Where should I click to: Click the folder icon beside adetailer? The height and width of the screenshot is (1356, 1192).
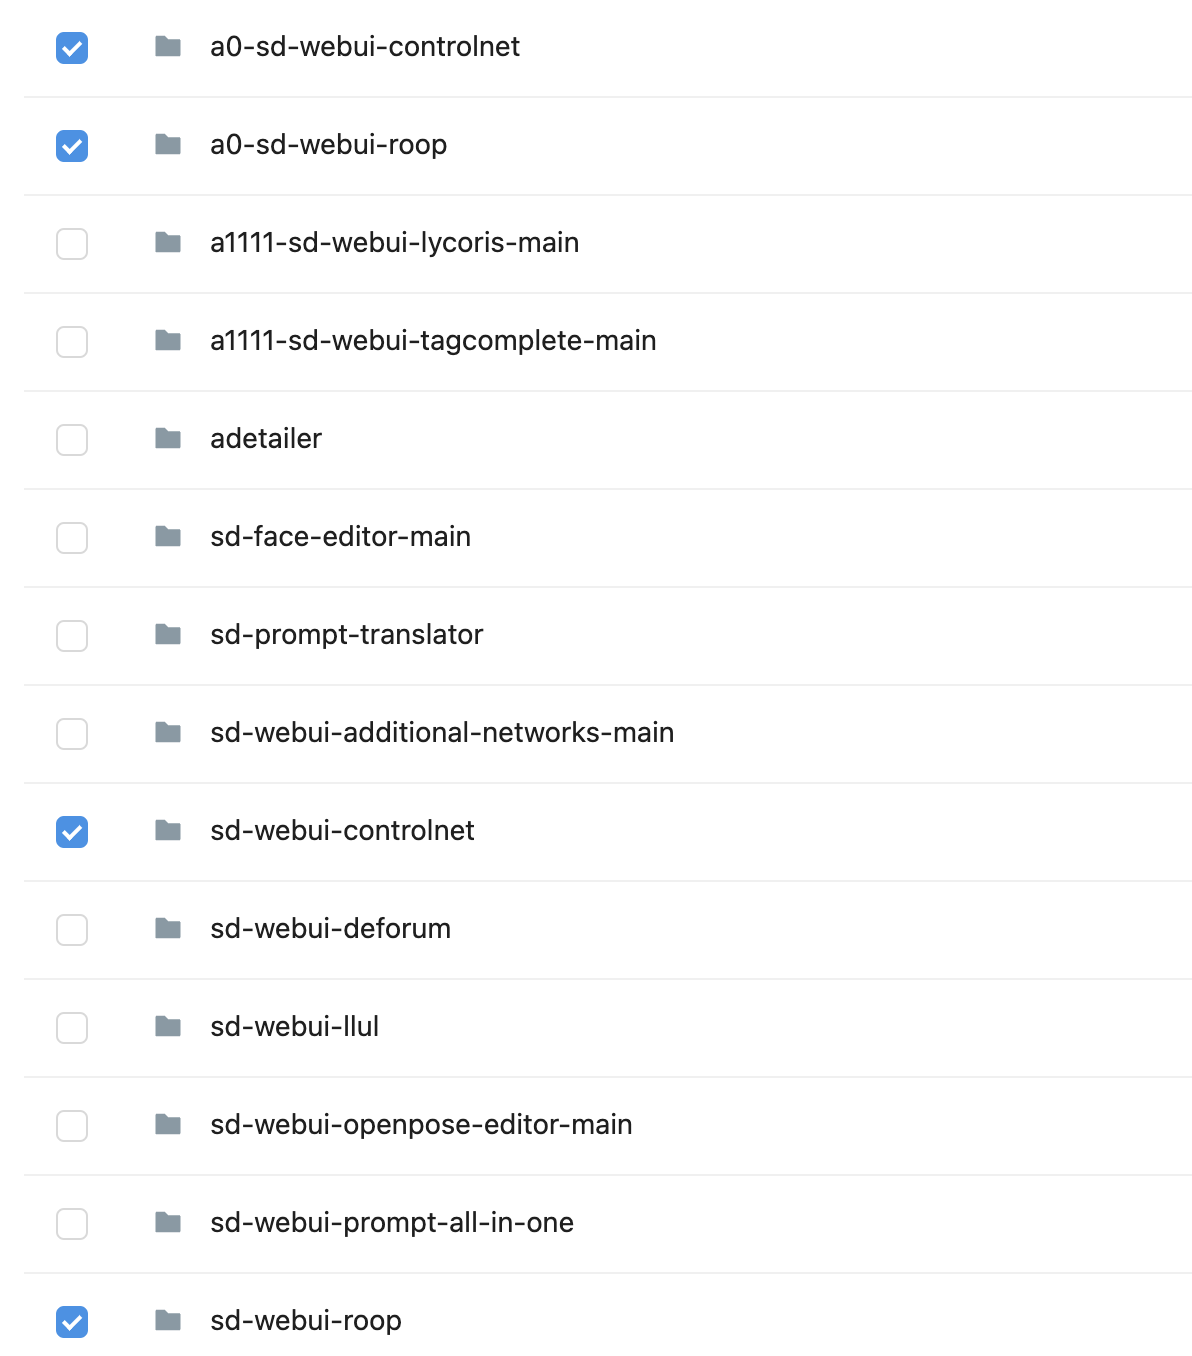168,438
